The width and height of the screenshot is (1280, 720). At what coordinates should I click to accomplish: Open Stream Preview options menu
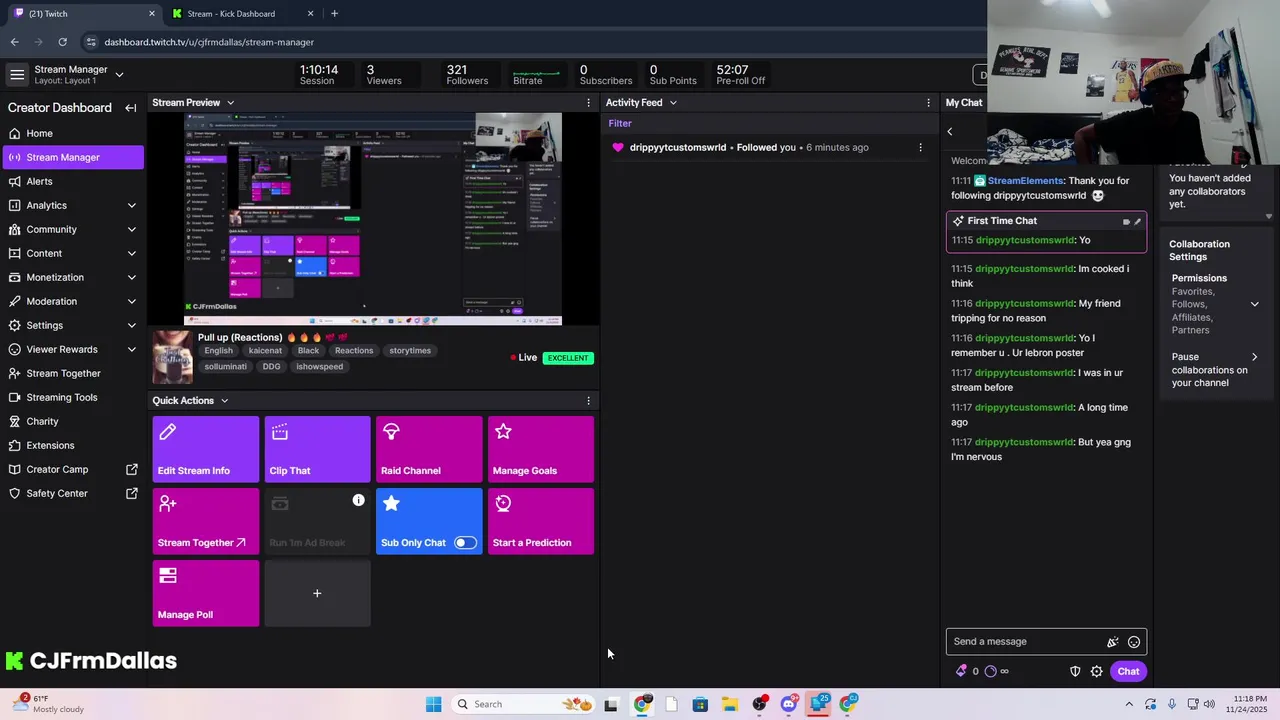(x=588, y=103)
